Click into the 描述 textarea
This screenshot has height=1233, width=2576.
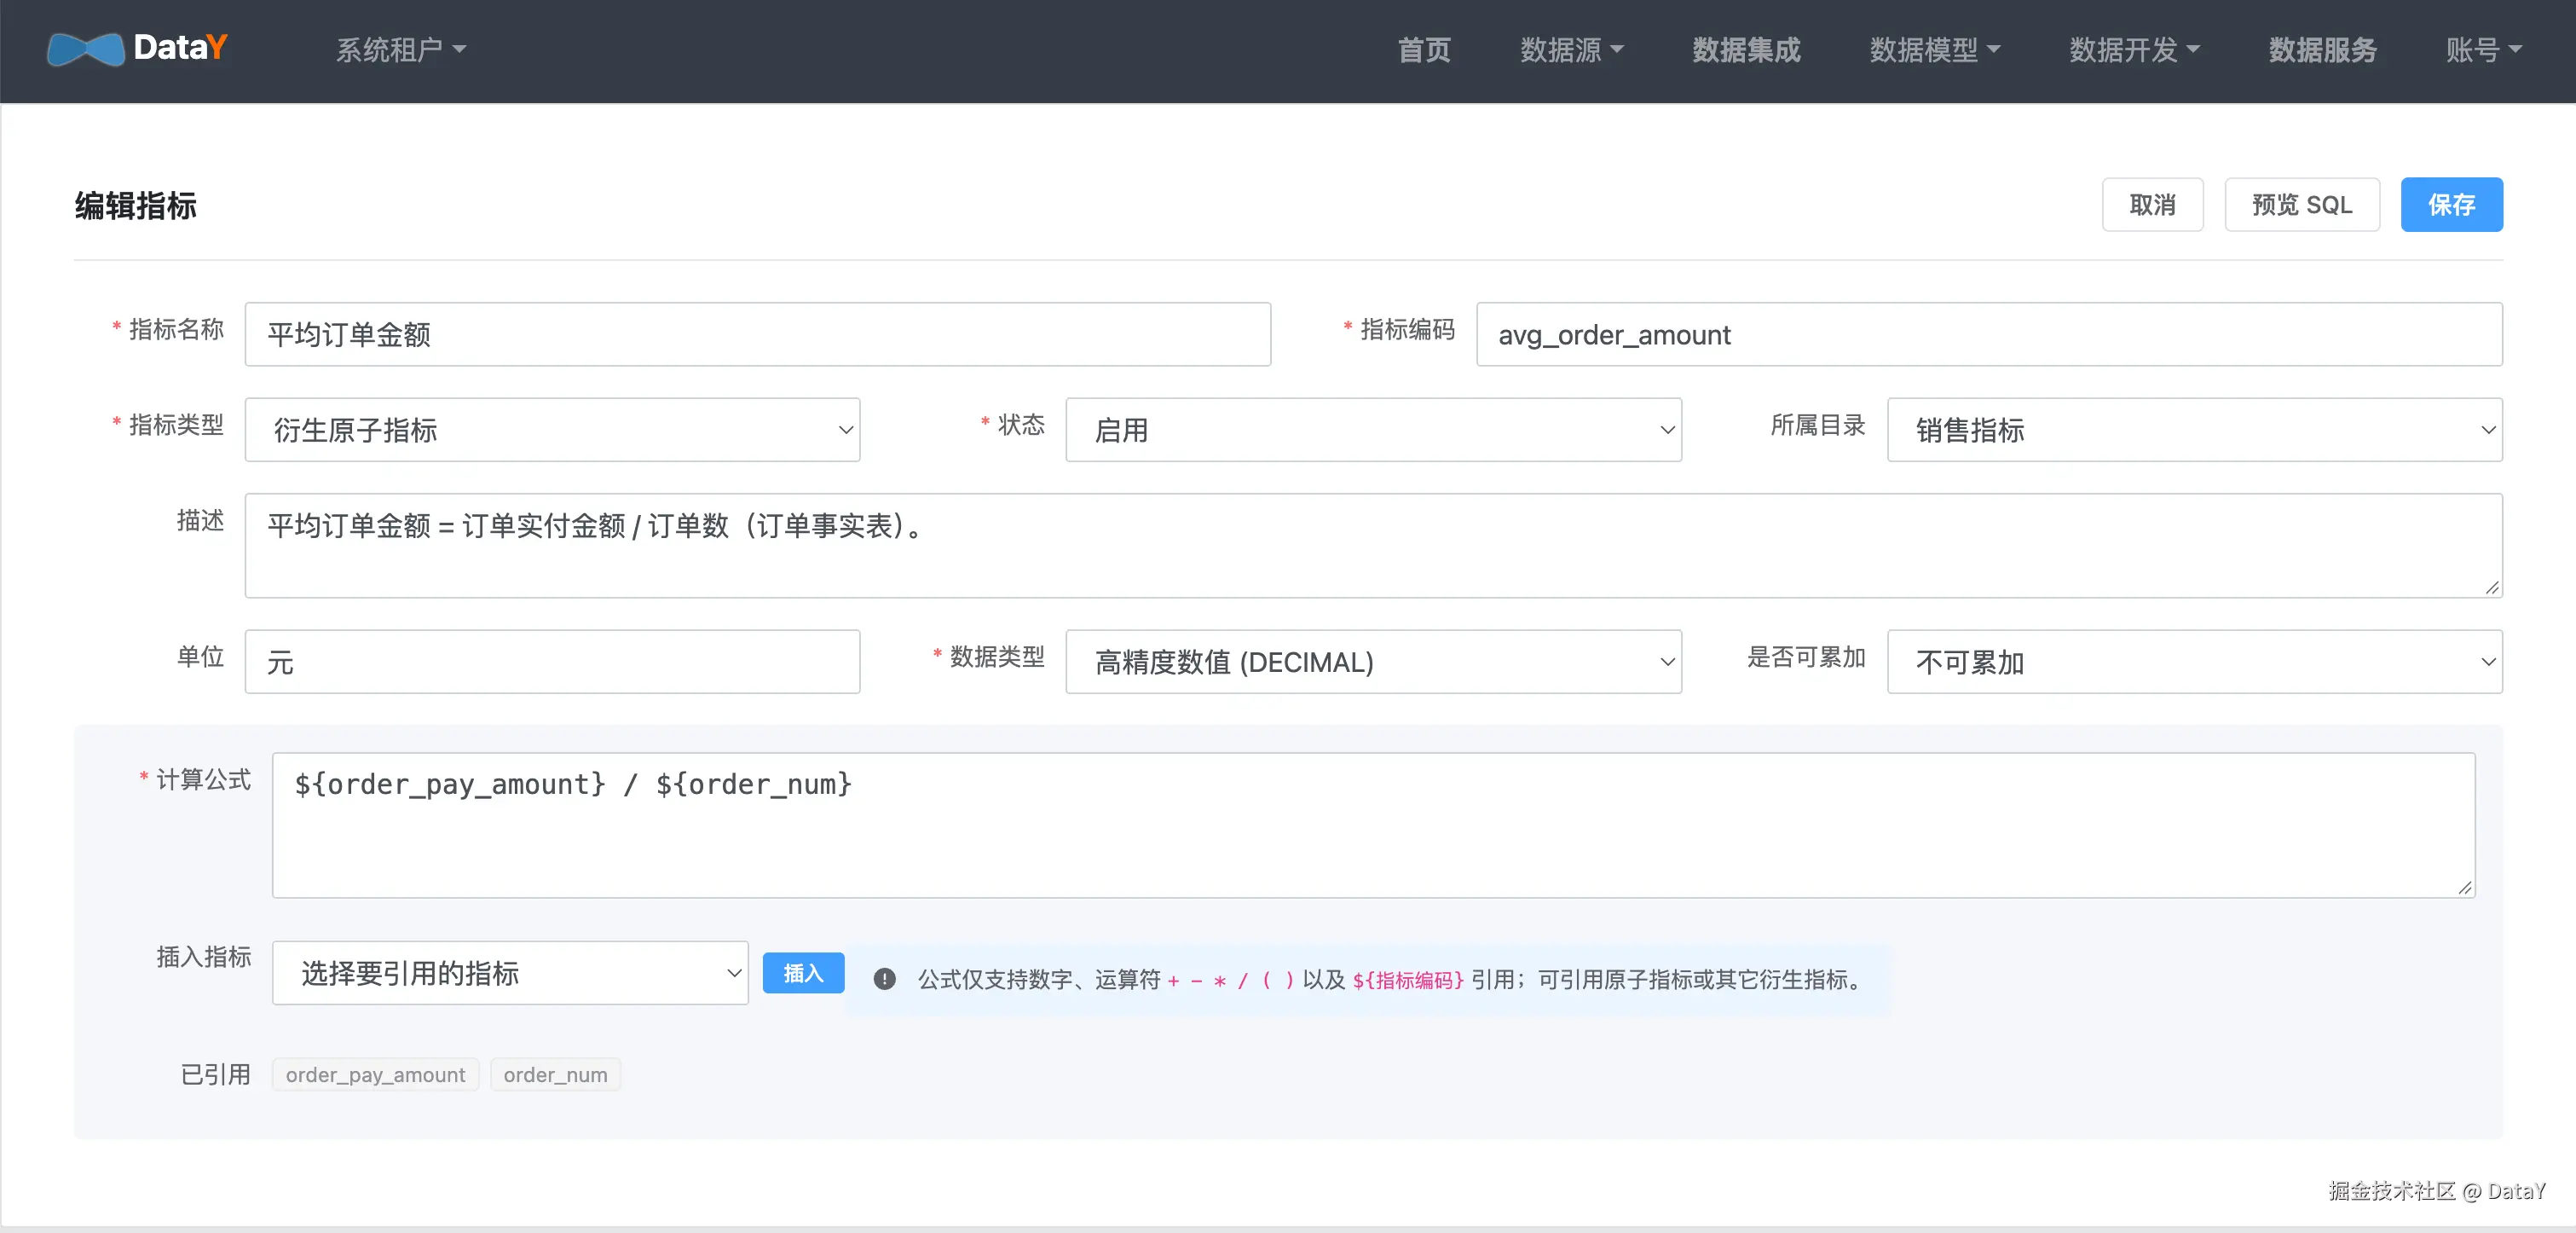click(x=1373, y=546)
